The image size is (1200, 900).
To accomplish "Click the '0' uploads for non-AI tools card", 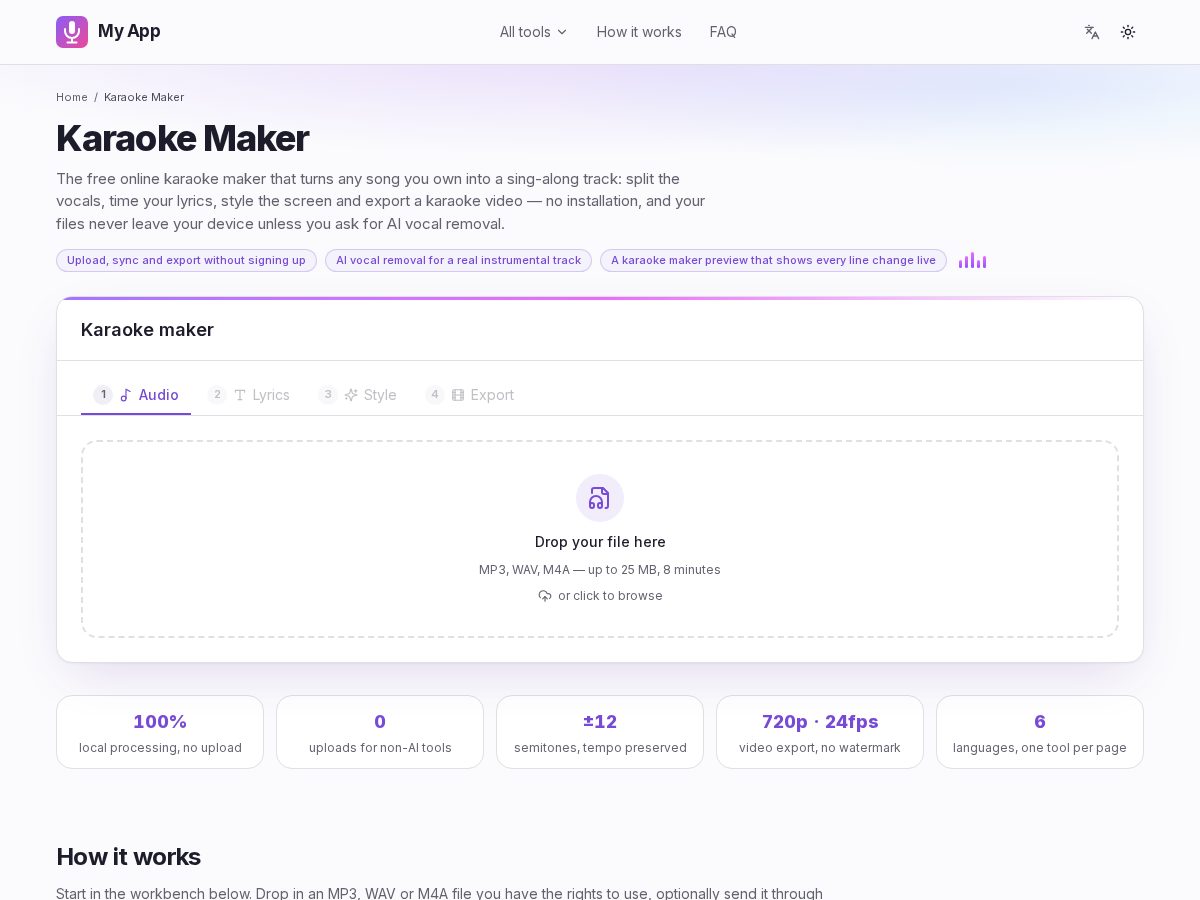I will coord(380,732).
